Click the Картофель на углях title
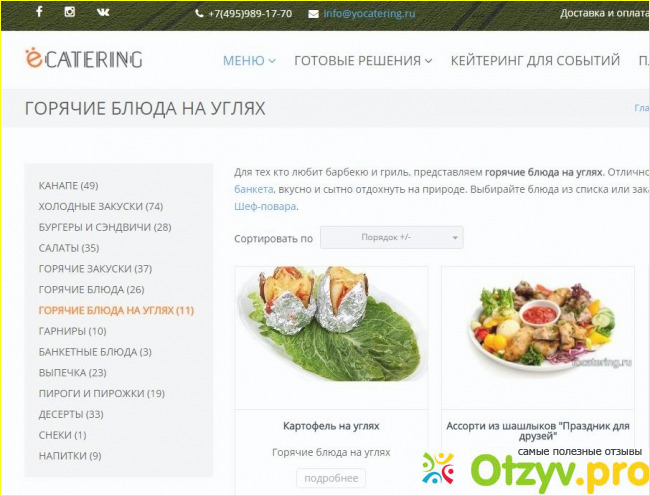 (x=331, y=426)
